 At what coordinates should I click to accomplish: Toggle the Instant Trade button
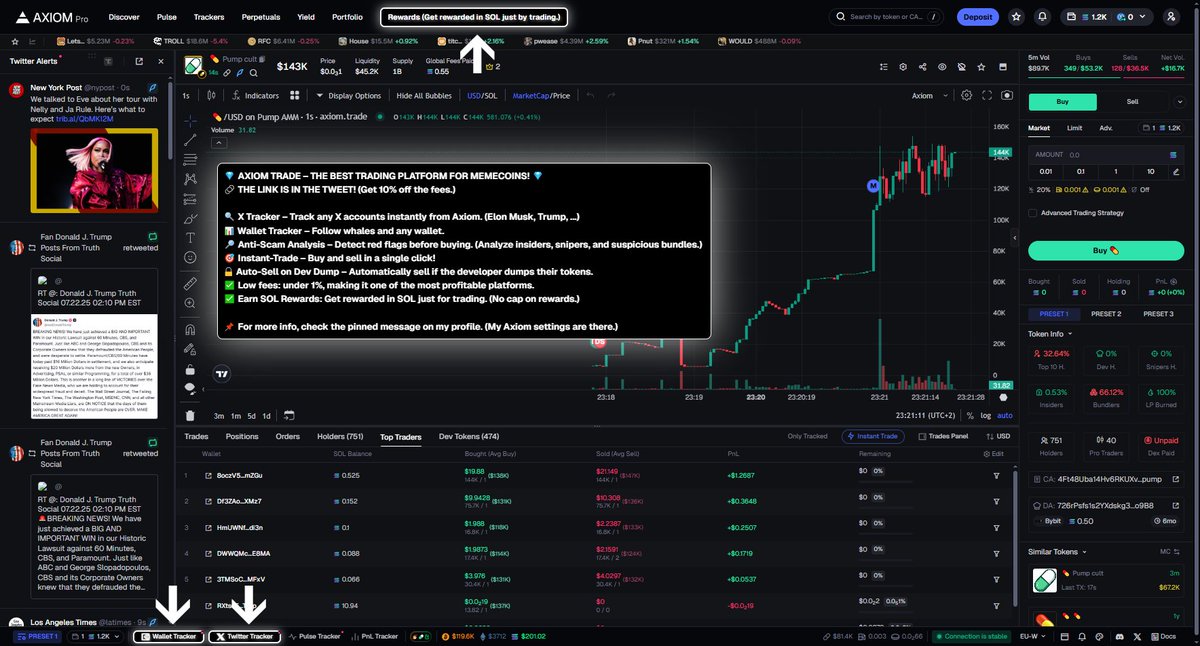[x=875, y=436]
